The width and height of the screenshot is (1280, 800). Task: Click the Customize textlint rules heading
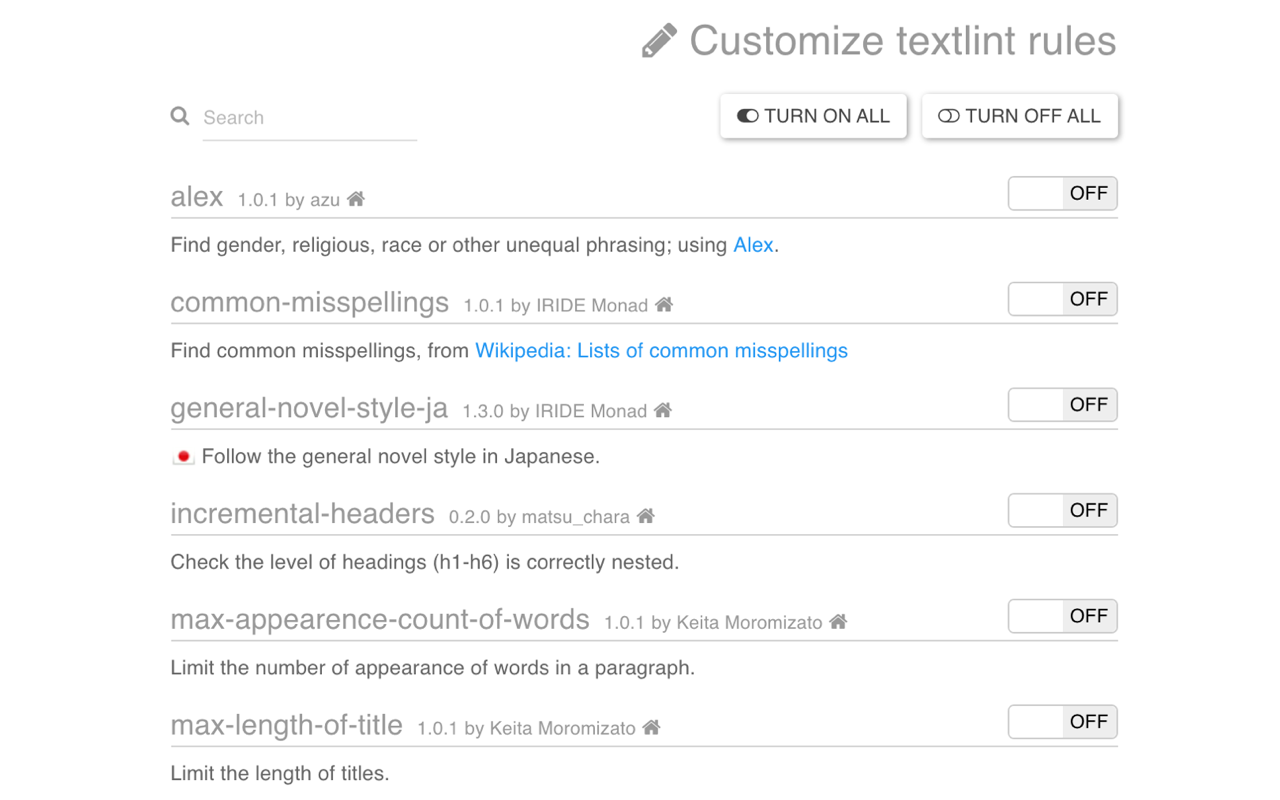pos(903,41)
